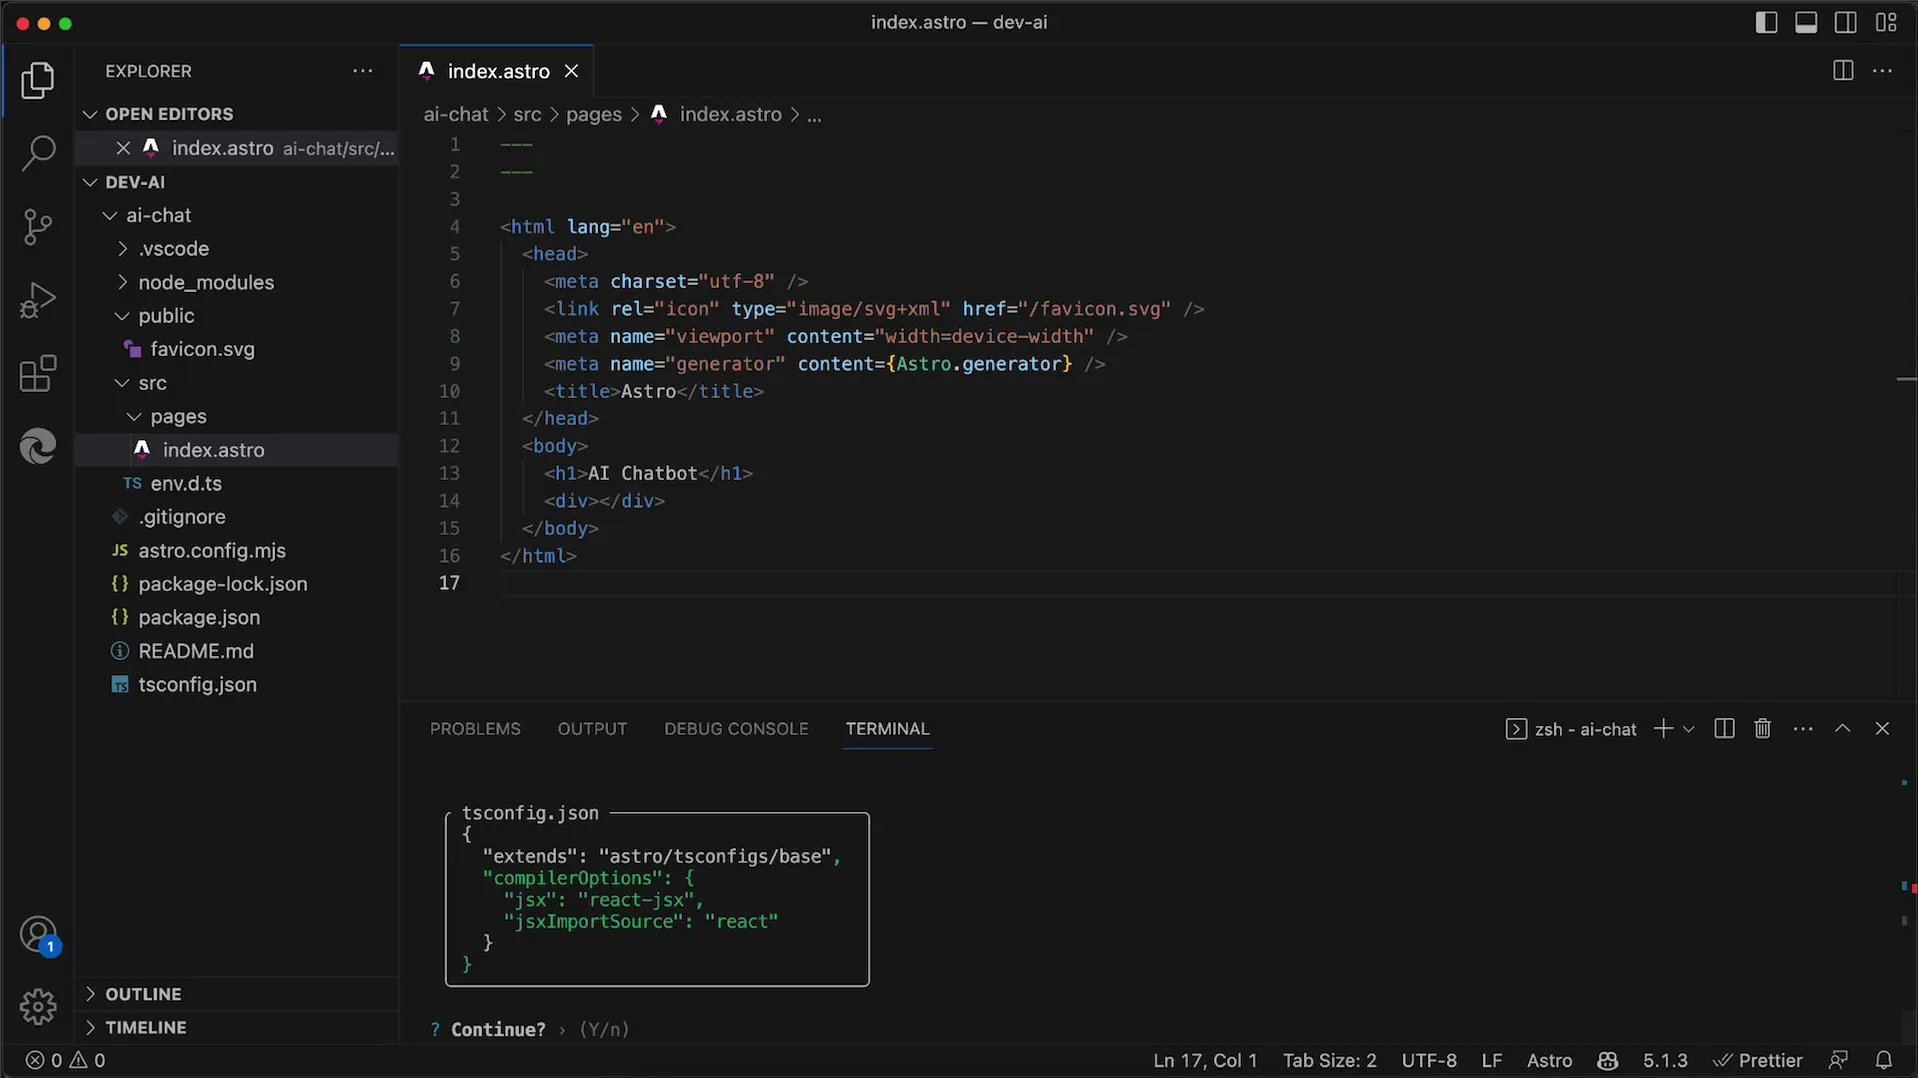
Task: Open the Manage gear icon
Action: coord(38,1006)
